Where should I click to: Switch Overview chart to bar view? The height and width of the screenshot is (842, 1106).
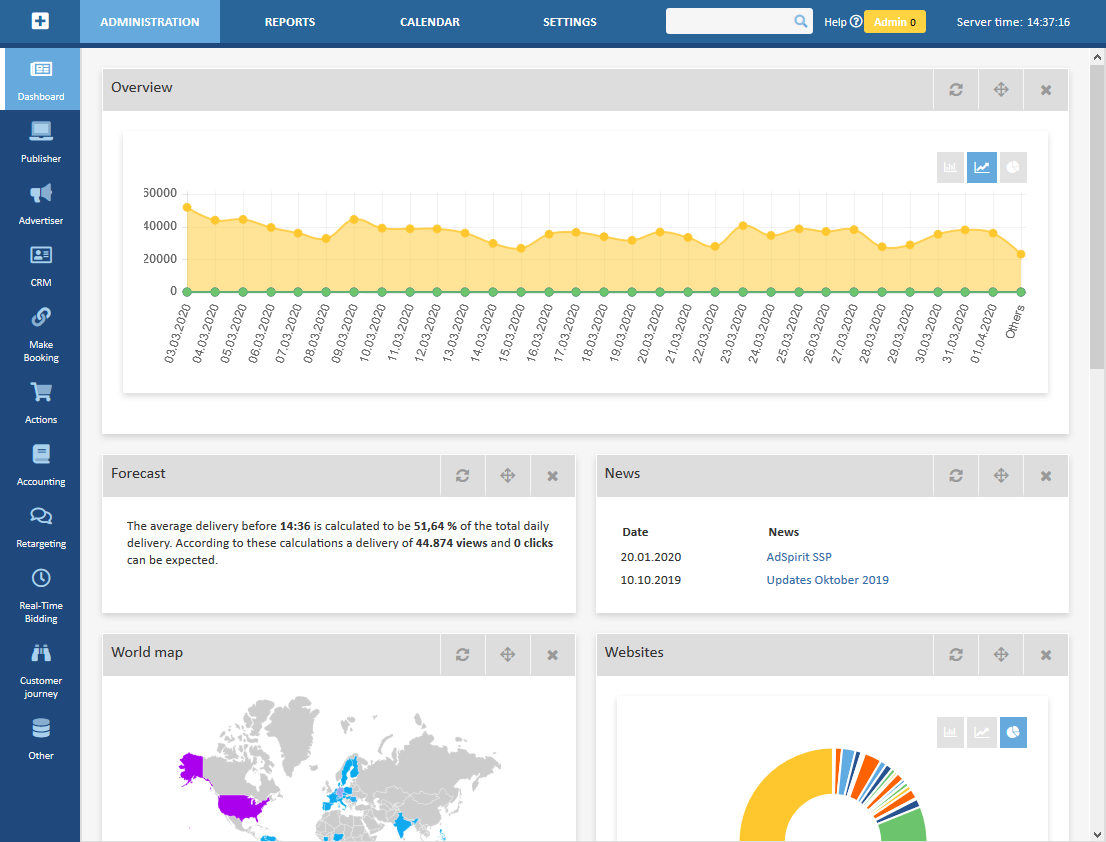(951, 168)
